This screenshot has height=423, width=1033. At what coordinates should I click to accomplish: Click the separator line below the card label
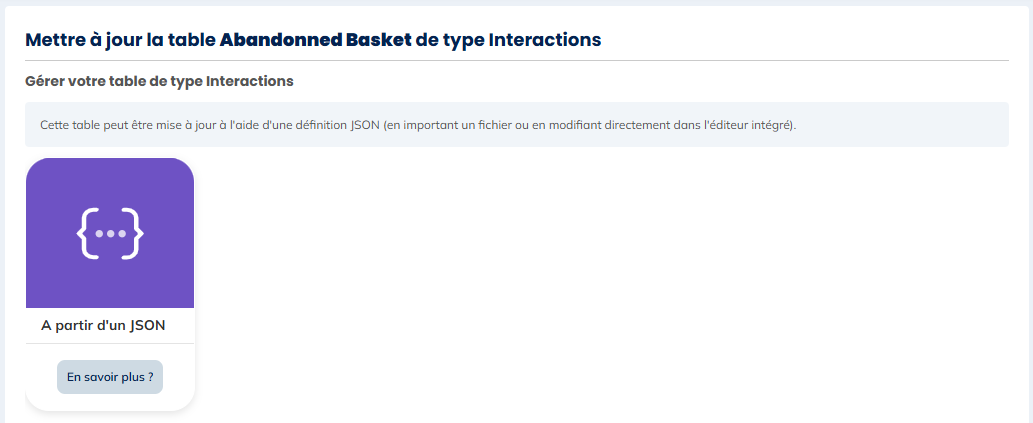[x=110, y=343]
